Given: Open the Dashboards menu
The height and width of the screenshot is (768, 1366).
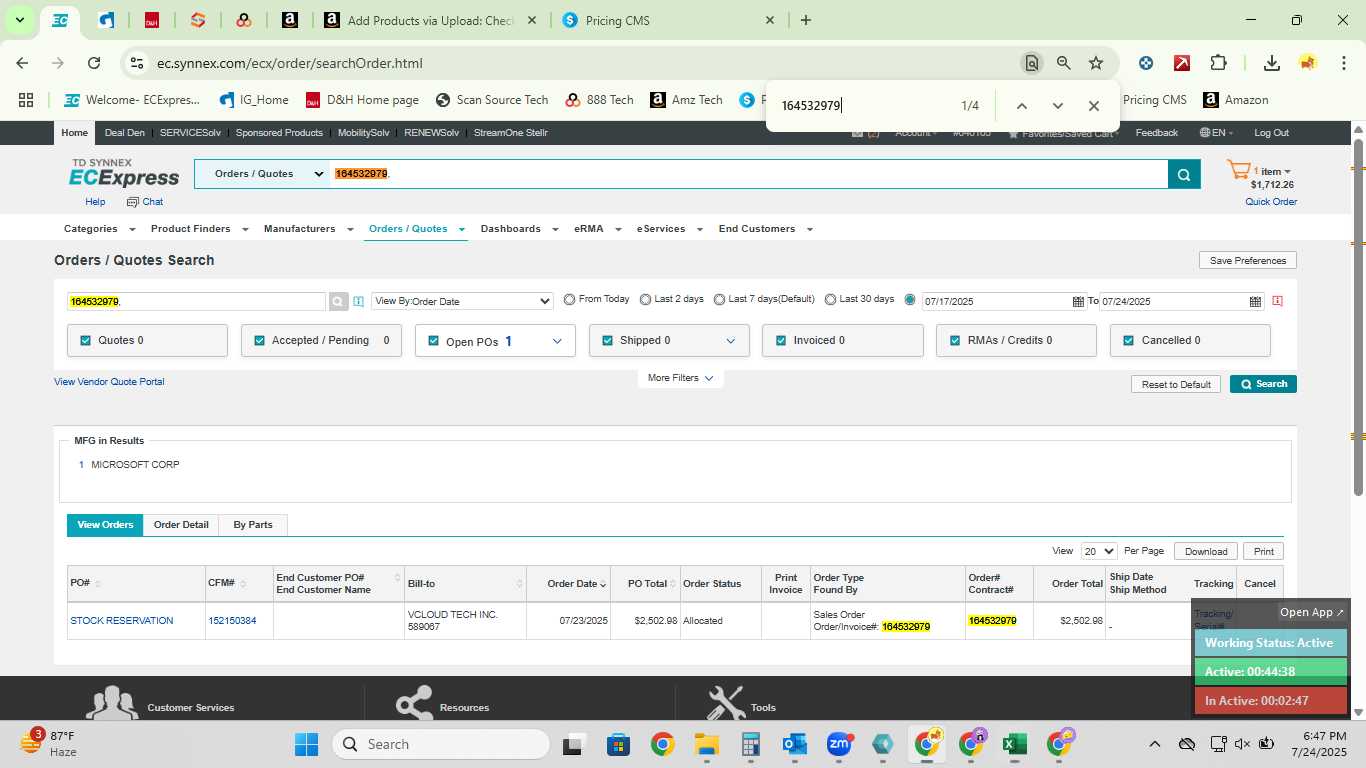Looking at the screenshot, I should (518, 229).
